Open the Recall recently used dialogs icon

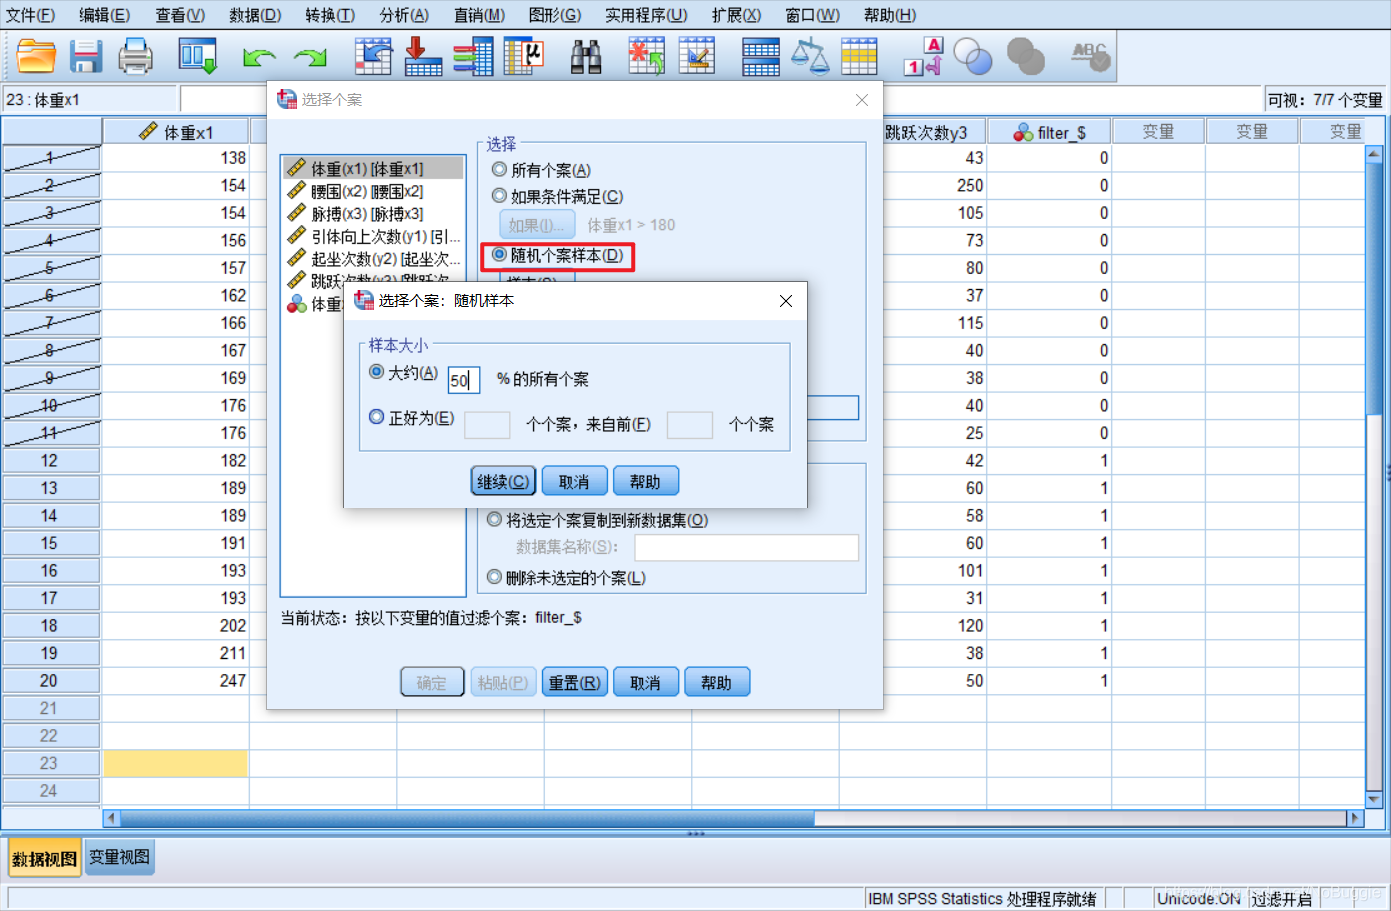tap(197, 57)
